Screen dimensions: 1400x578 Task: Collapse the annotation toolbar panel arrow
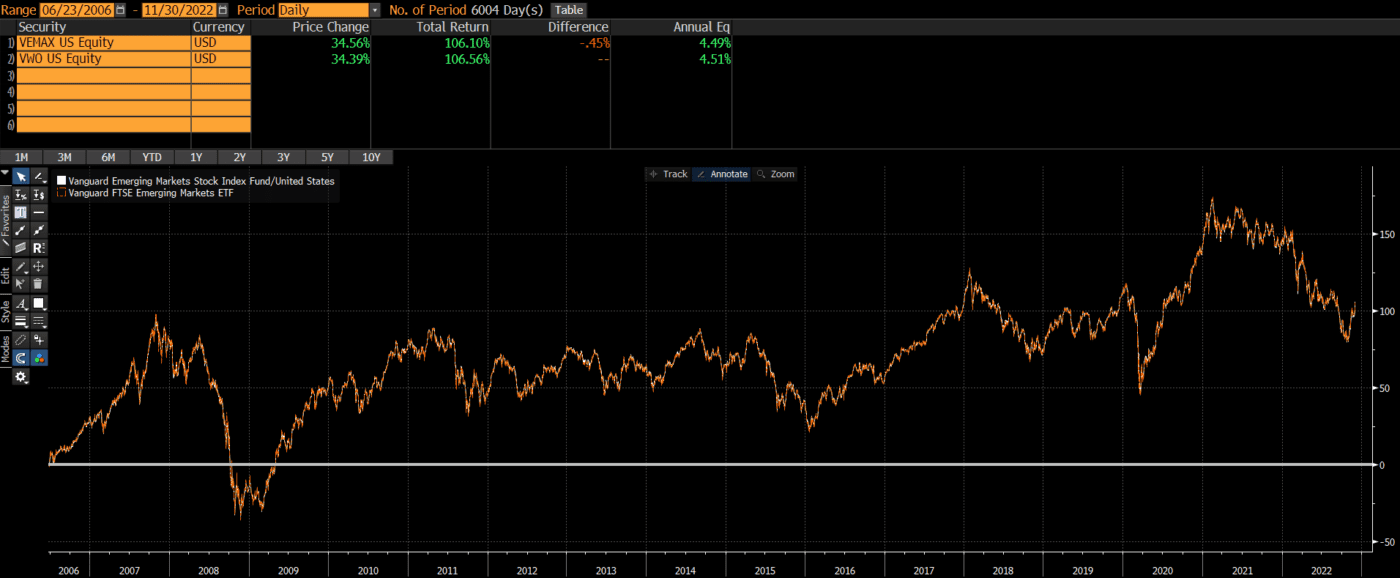tap(5, 173)
